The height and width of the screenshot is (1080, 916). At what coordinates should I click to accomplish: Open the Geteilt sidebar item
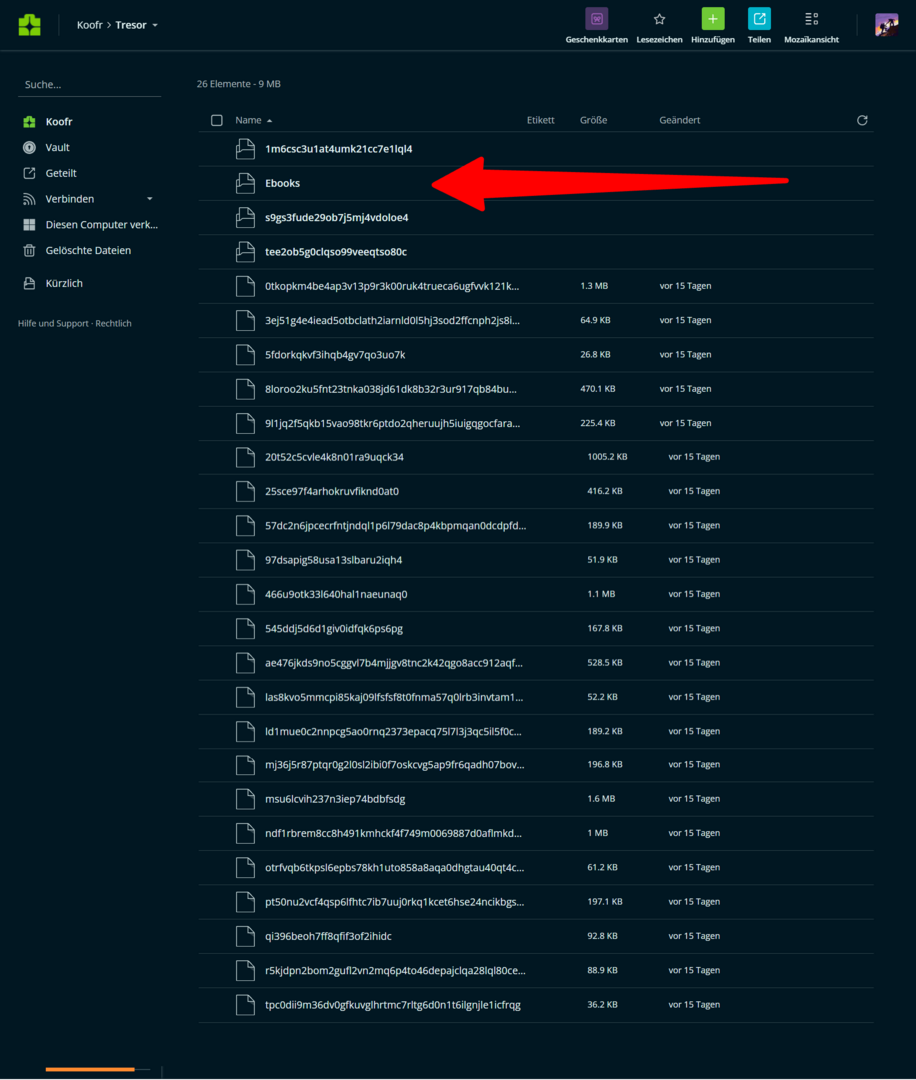click(x=61, y=173)
